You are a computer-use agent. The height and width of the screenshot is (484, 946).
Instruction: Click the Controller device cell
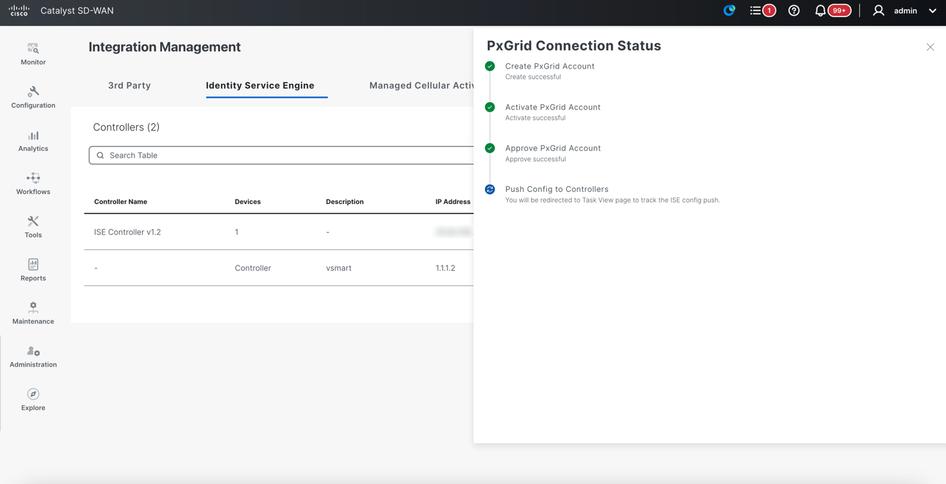click(253, 268)
